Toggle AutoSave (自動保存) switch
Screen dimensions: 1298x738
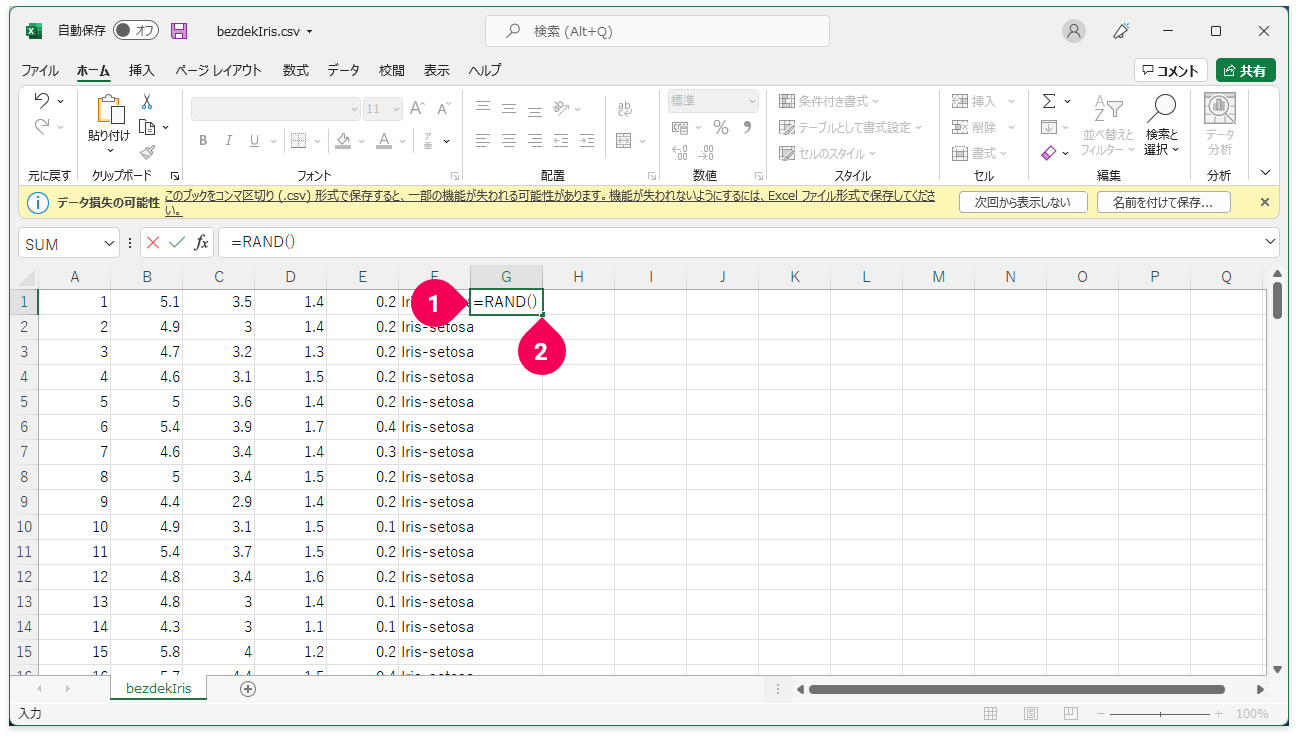point(135,31)
